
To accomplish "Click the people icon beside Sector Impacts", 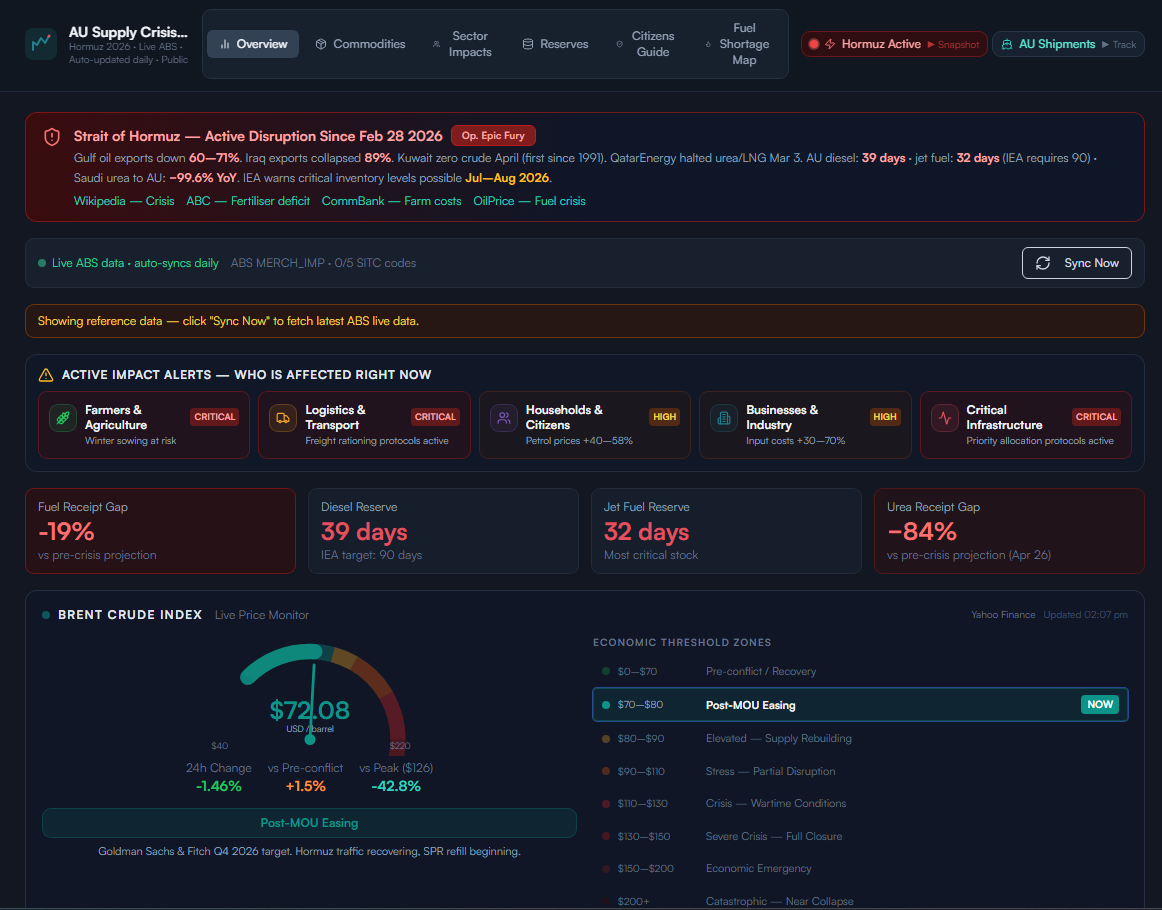I will (x=436, y=44).
